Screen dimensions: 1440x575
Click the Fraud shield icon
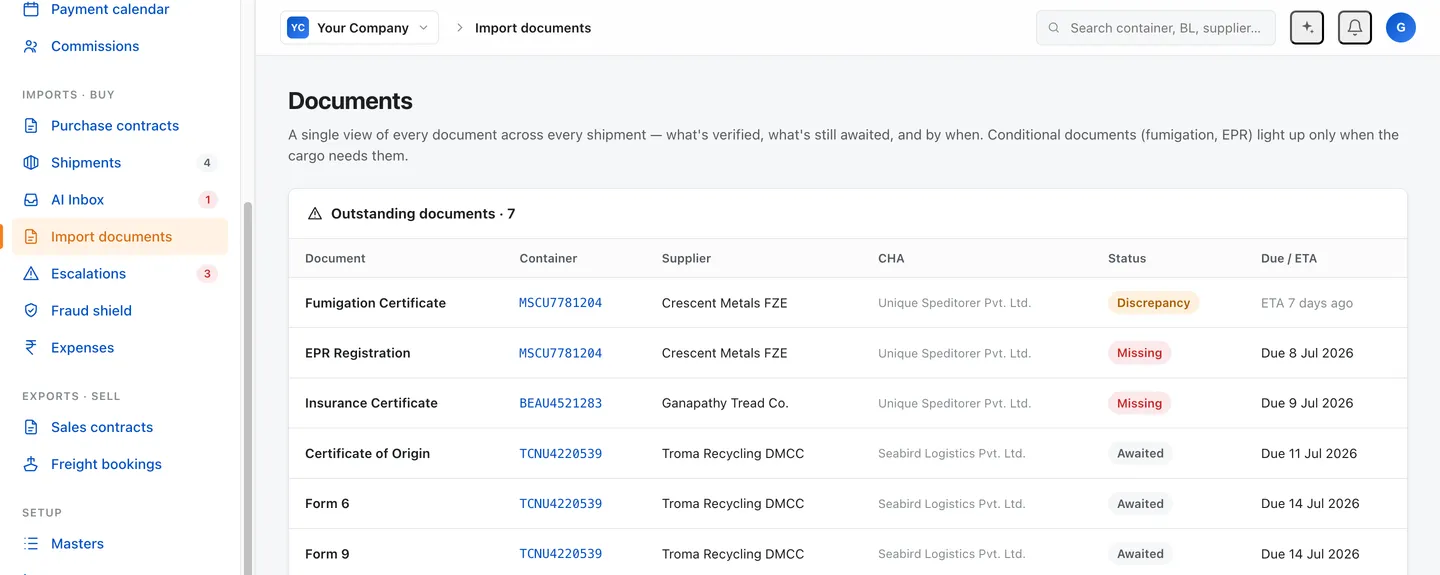[31, 311]
